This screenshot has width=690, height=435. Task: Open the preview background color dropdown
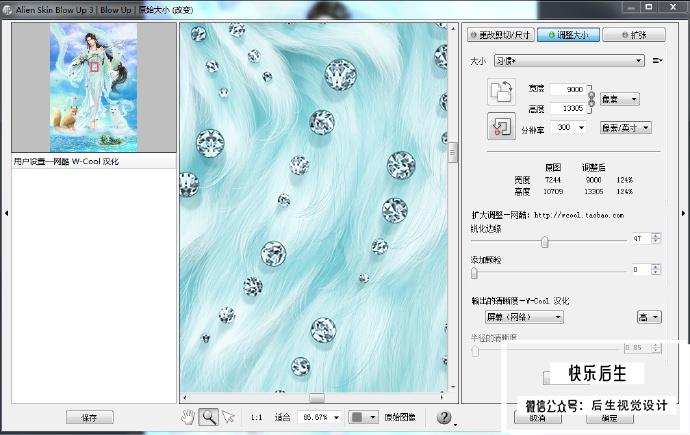[373, 417]
